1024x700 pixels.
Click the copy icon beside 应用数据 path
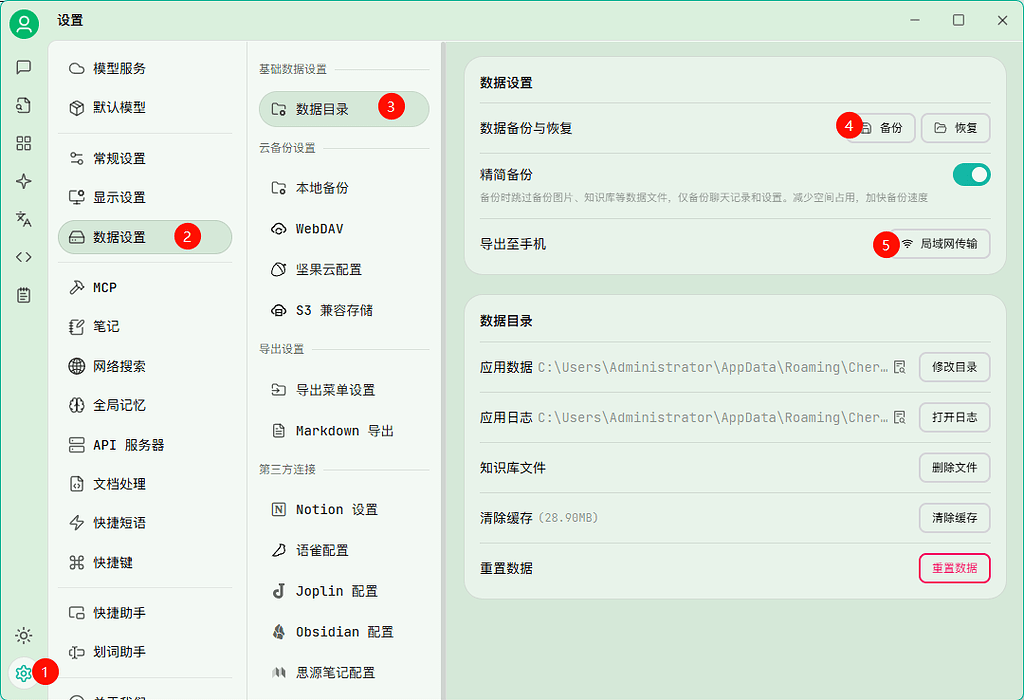coord(899,367)
